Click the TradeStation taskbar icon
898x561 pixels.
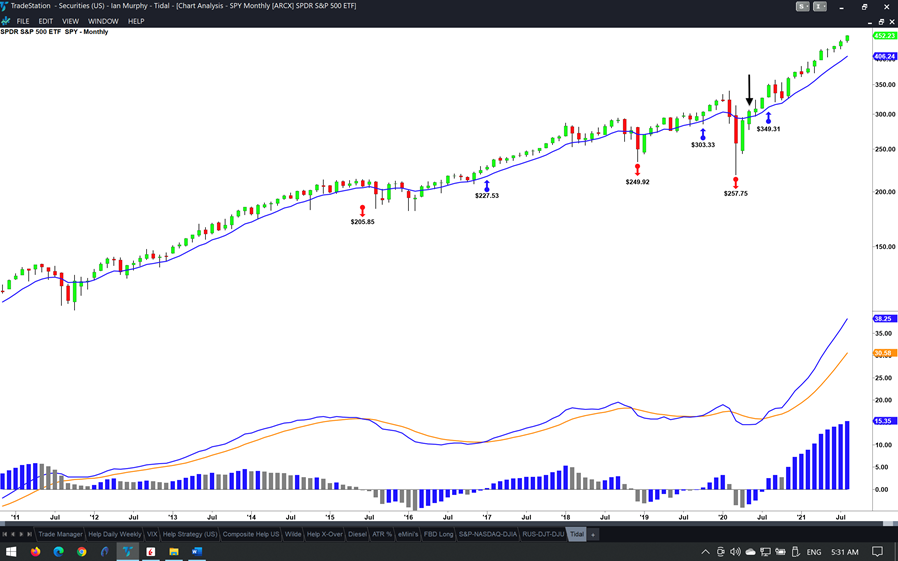click(128, 551)
